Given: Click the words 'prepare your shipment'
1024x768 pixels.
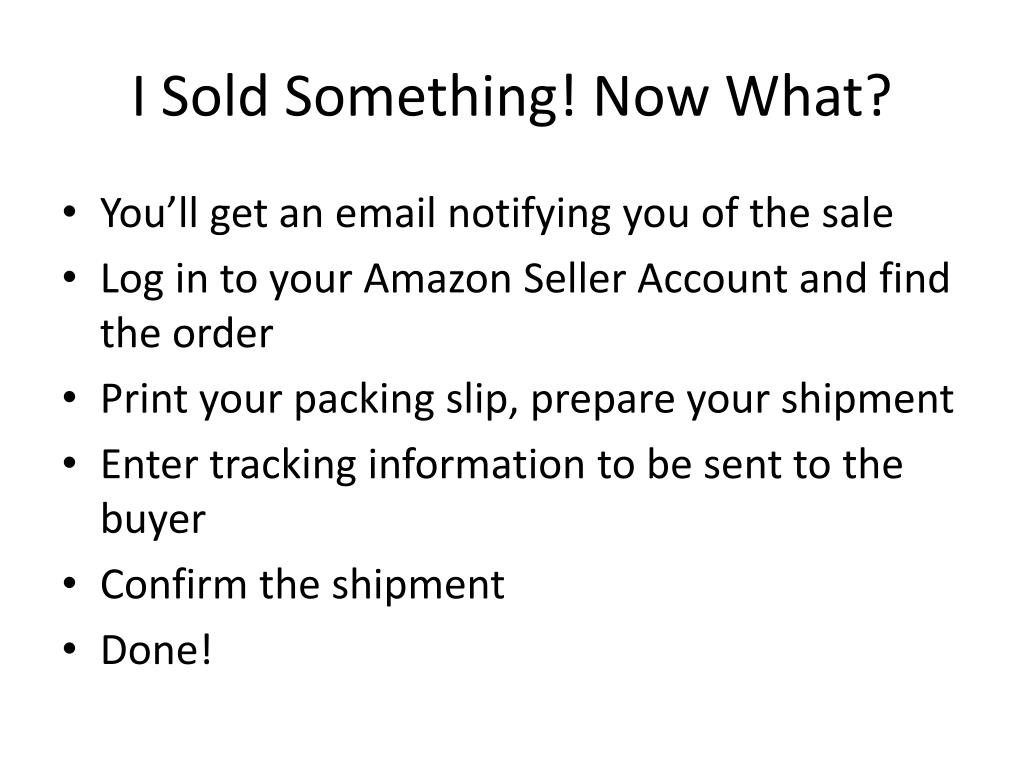Looking at the screenshot, I should (x=742, y=400).
